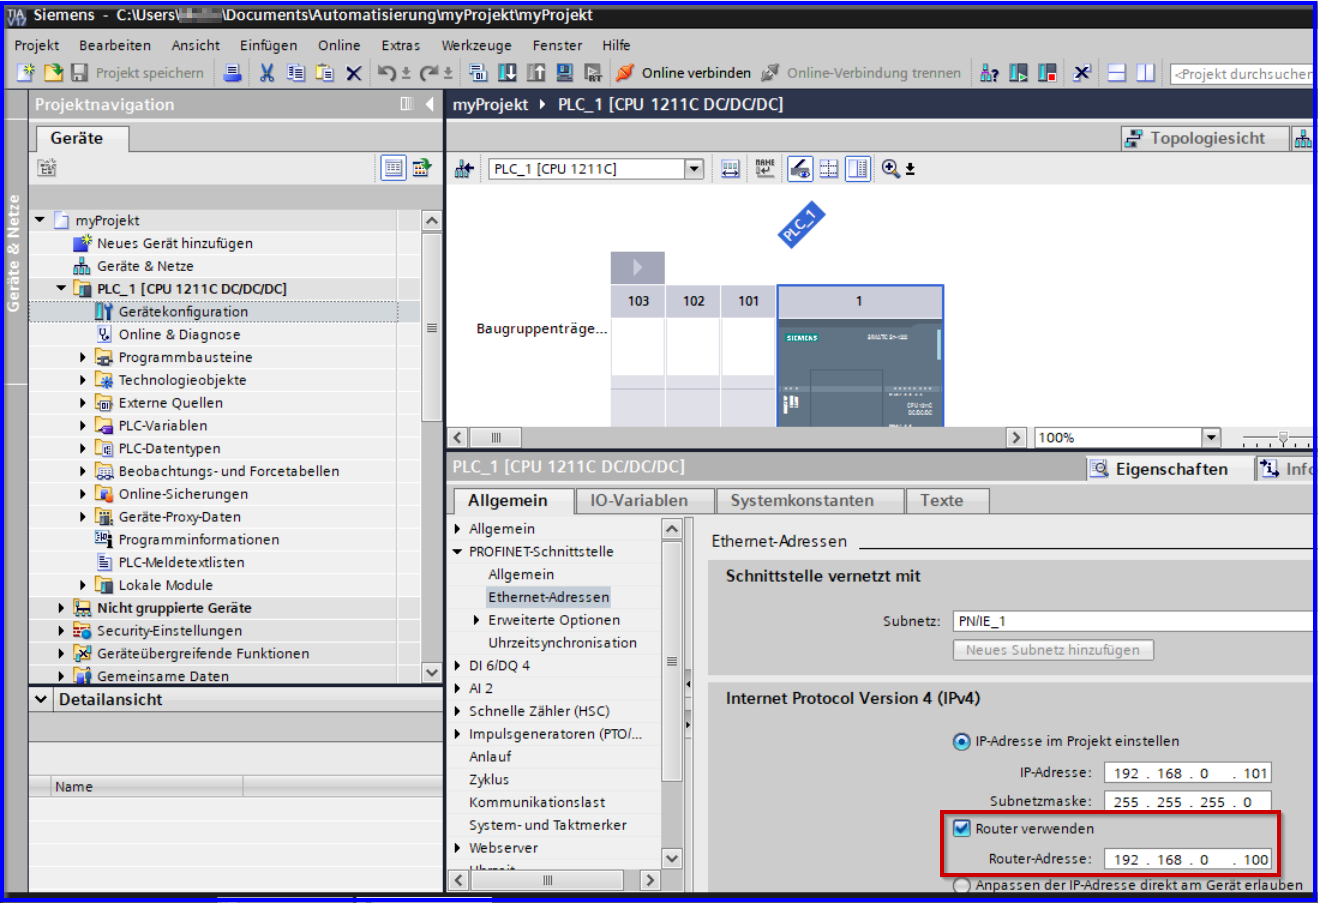
Task: Click the print icon in main toolbar
Action: pos(232,73)
